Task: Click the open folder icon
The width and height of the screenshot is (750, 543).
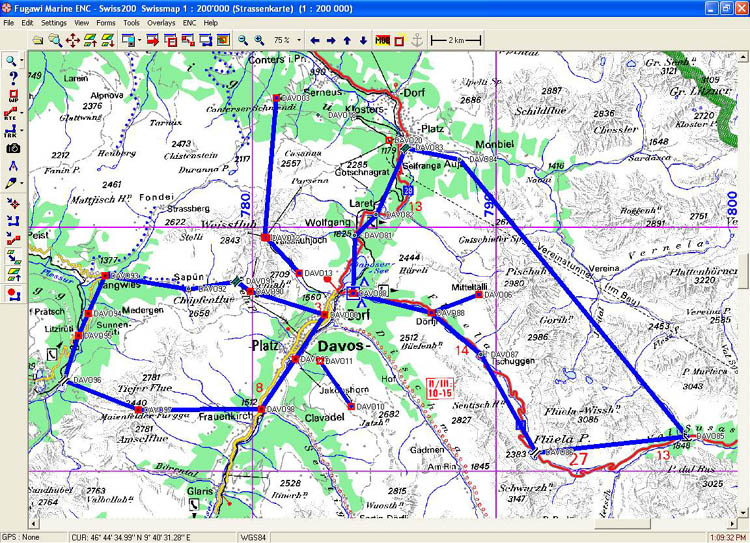Action: tap(37, 40)
